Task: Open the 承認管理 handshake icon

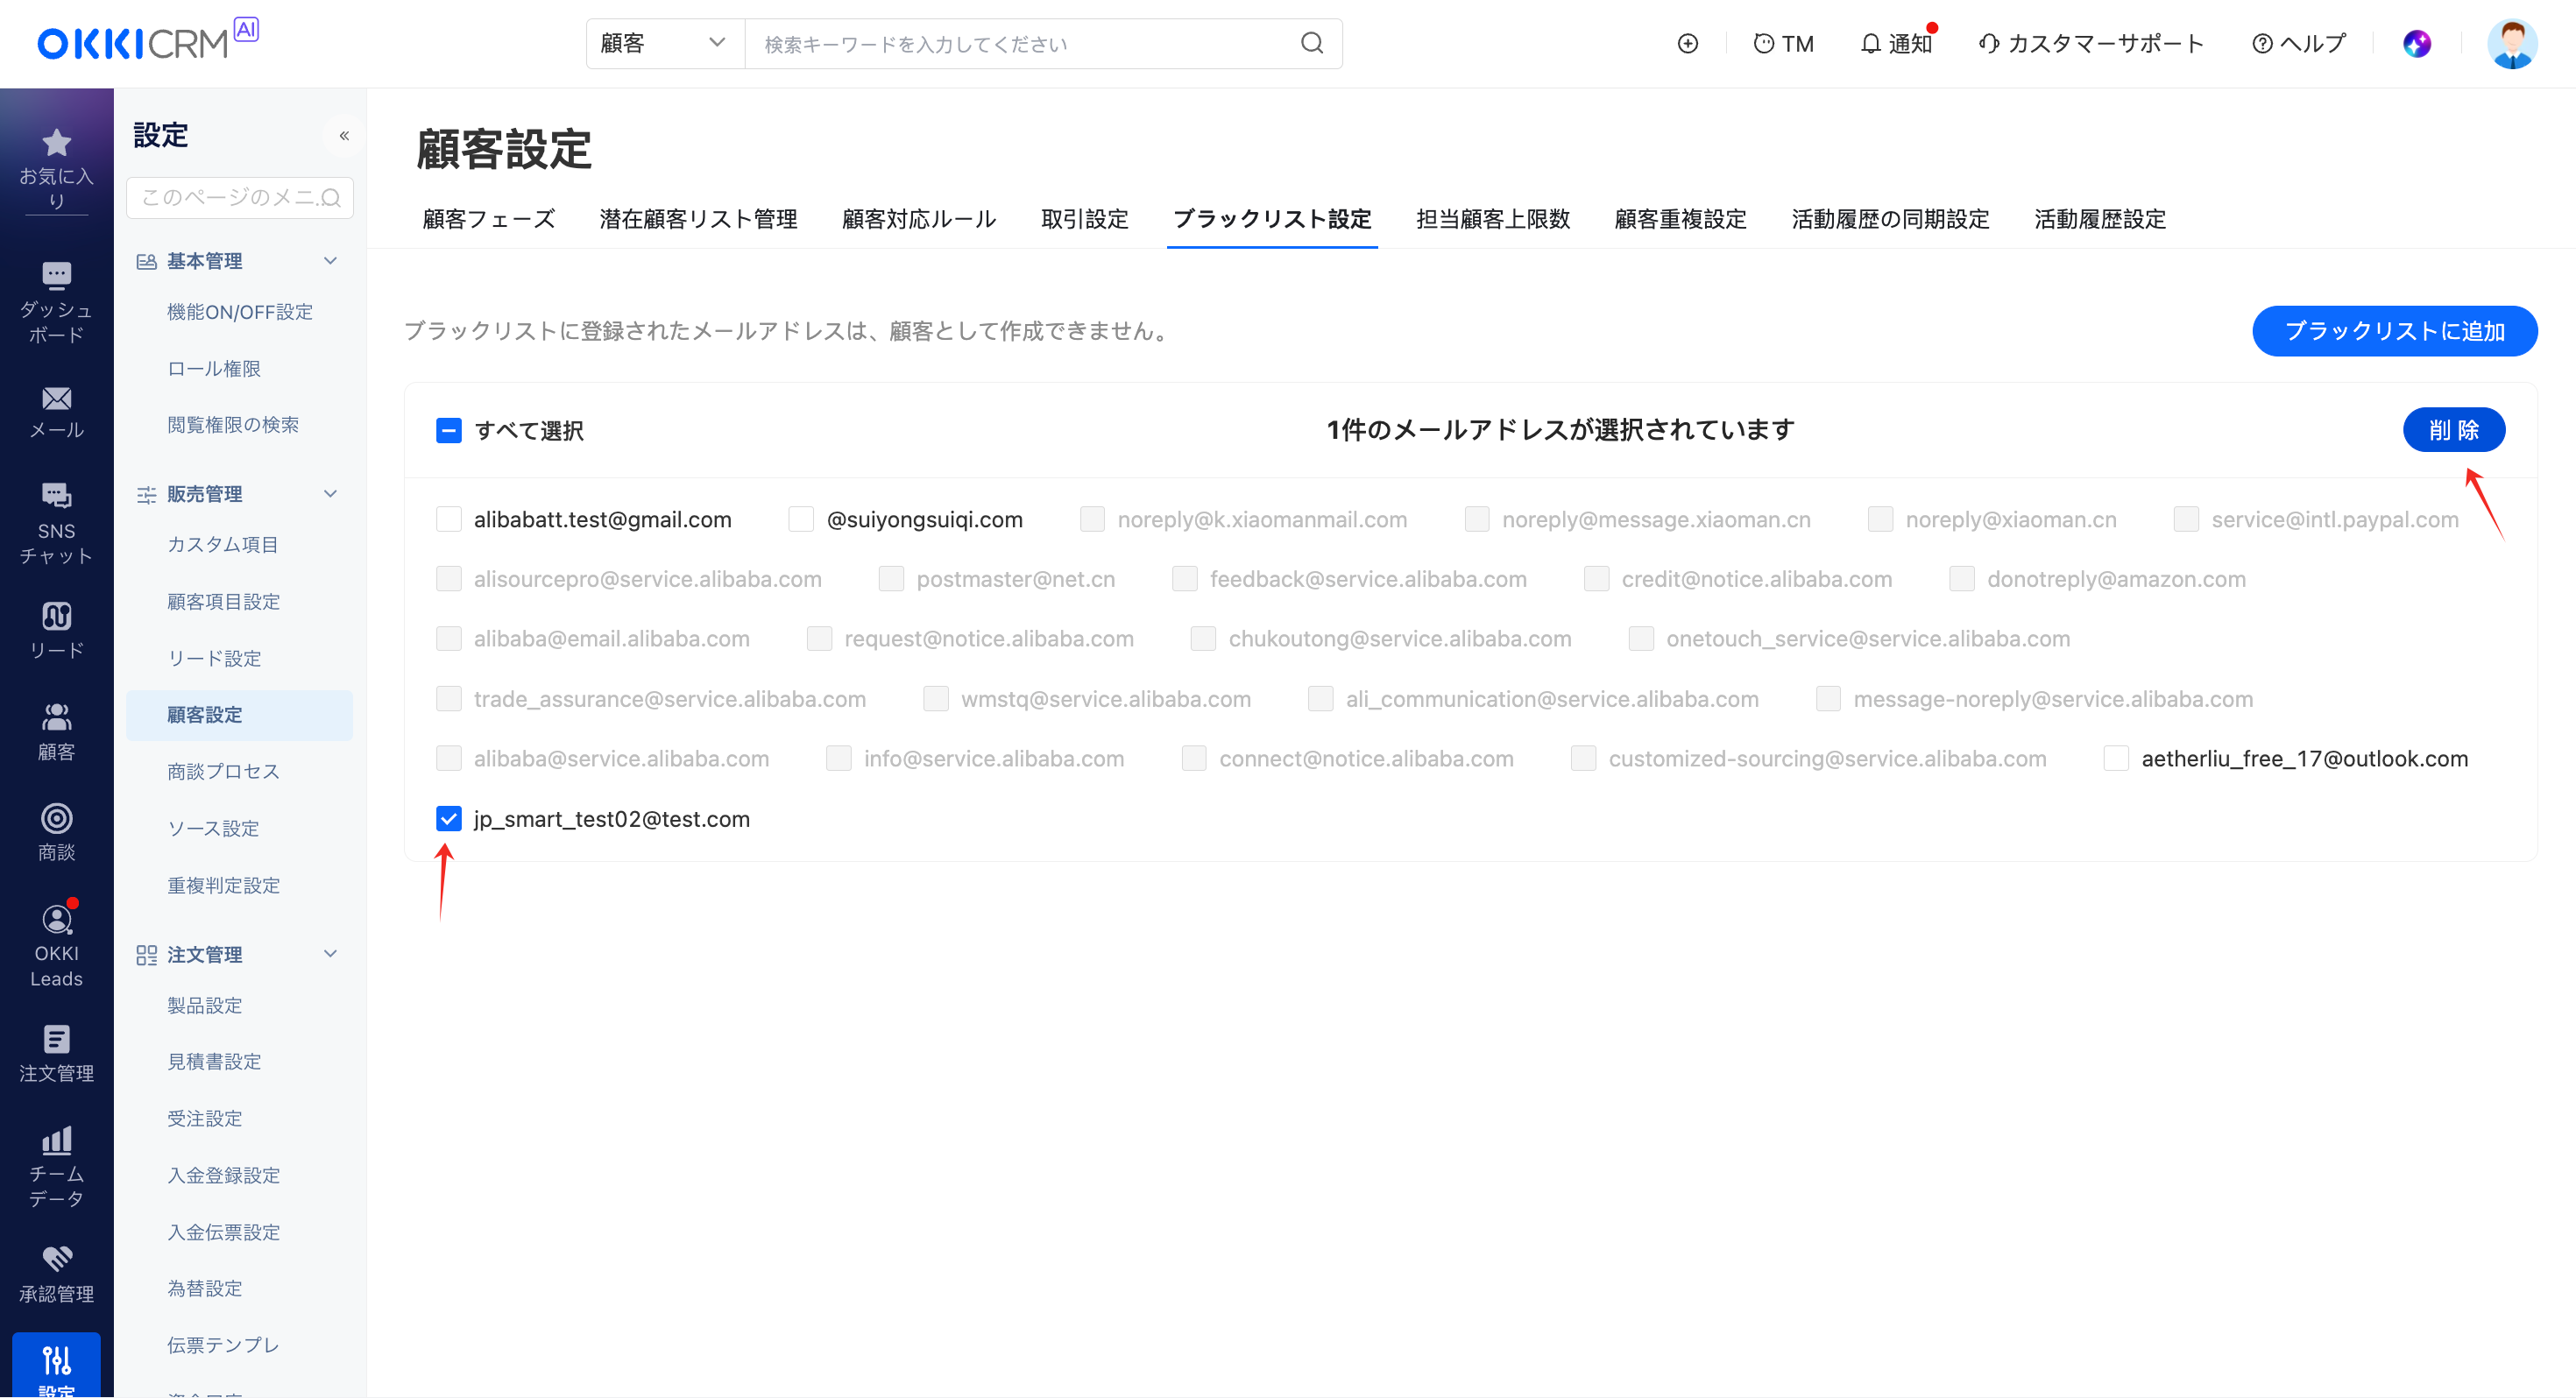Action: pyautogui.click(x=56, y=1259)
